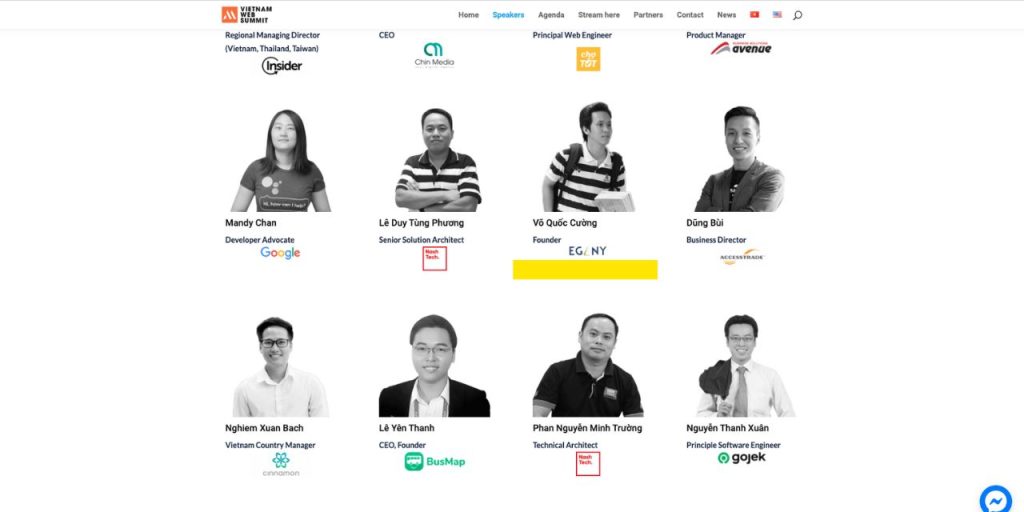This screenshot has height=512, width=1024.
Task: Click Mandy Chan's speaker photo
Action: (281, 160)
